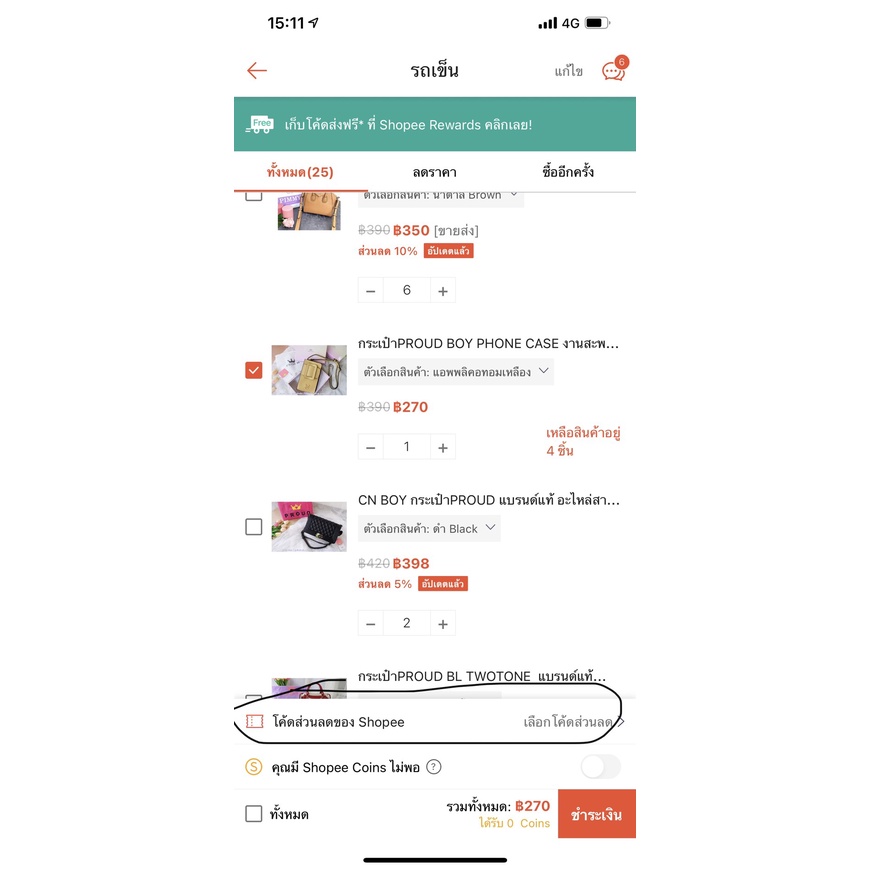Click the Shopee voucher ticket icon

255,721
